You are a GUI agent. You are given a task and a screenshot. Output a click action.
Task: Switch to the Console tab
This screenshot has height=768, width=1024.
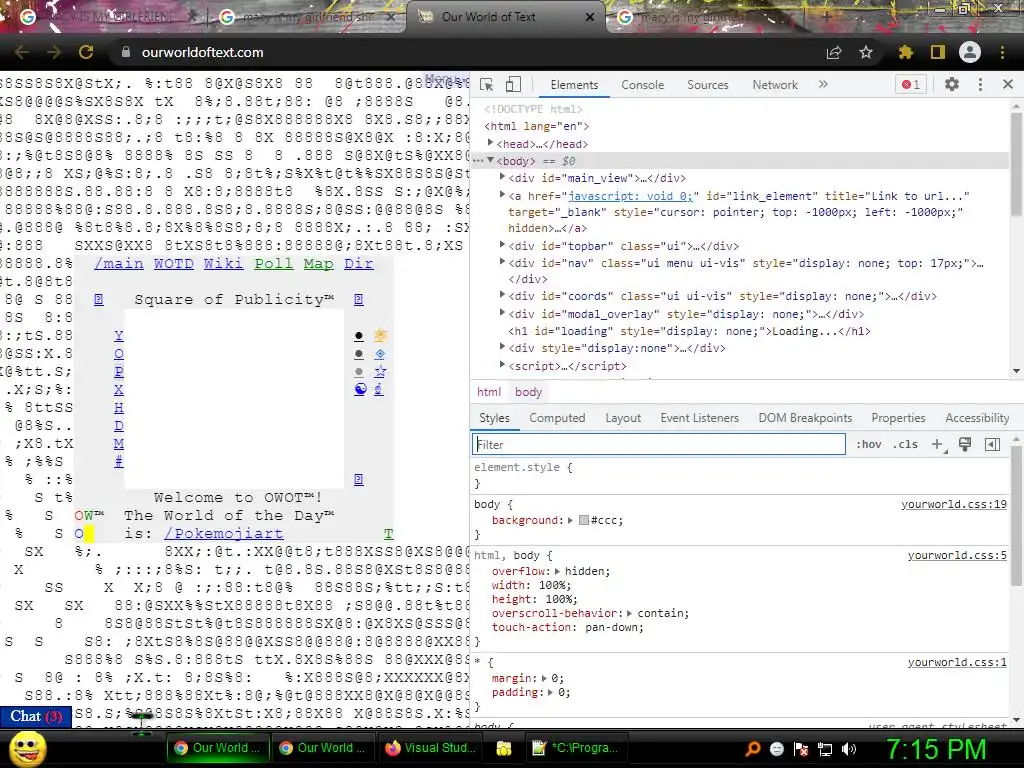pos(643,85)
